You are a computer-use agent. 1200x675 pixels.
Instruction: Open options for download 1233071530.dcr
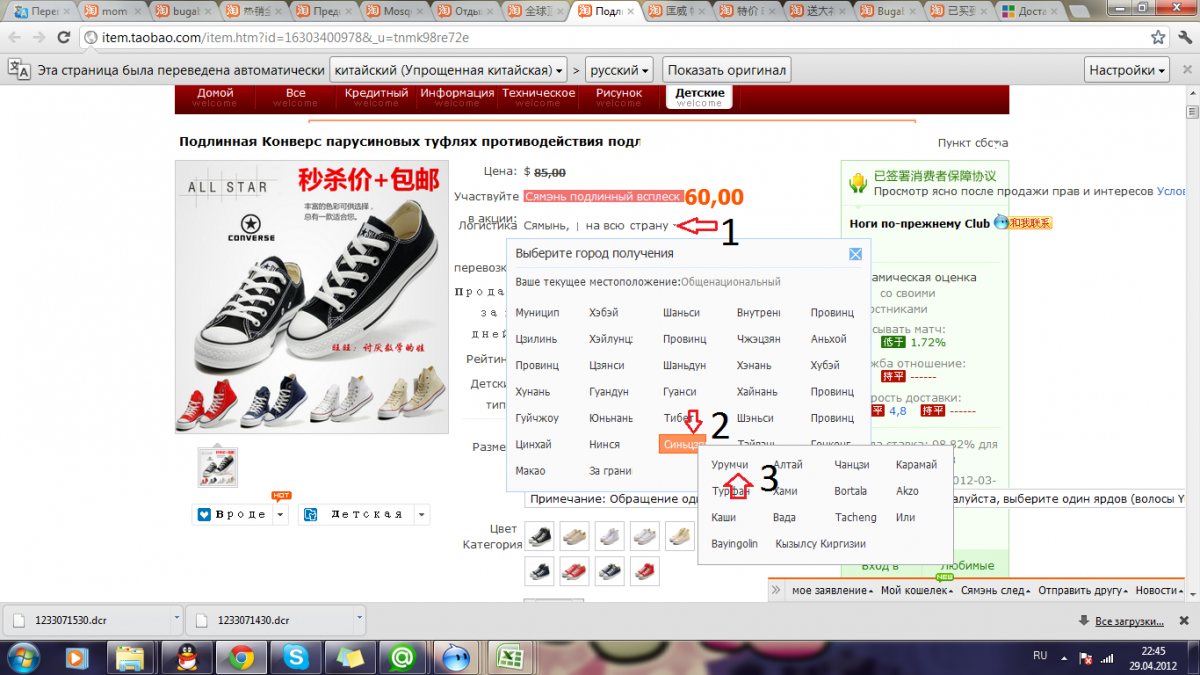pos(177,619)
